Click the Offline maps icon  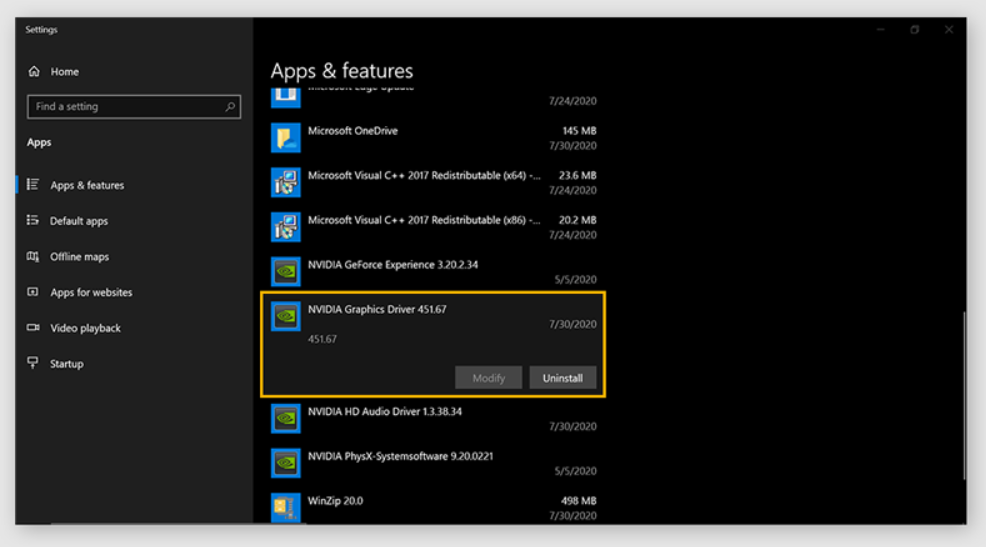pyautogui.click(x=33, y=256)
